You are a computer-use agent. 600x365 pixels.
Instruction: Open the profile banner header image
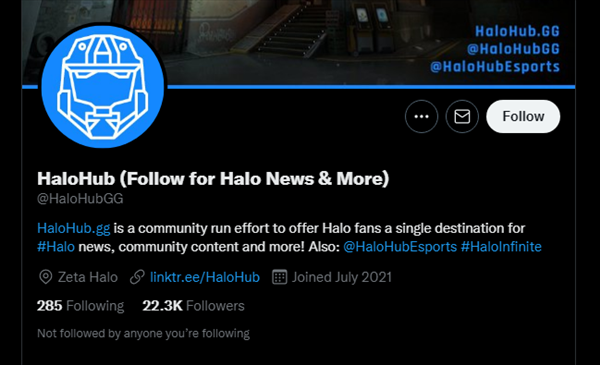298,43
